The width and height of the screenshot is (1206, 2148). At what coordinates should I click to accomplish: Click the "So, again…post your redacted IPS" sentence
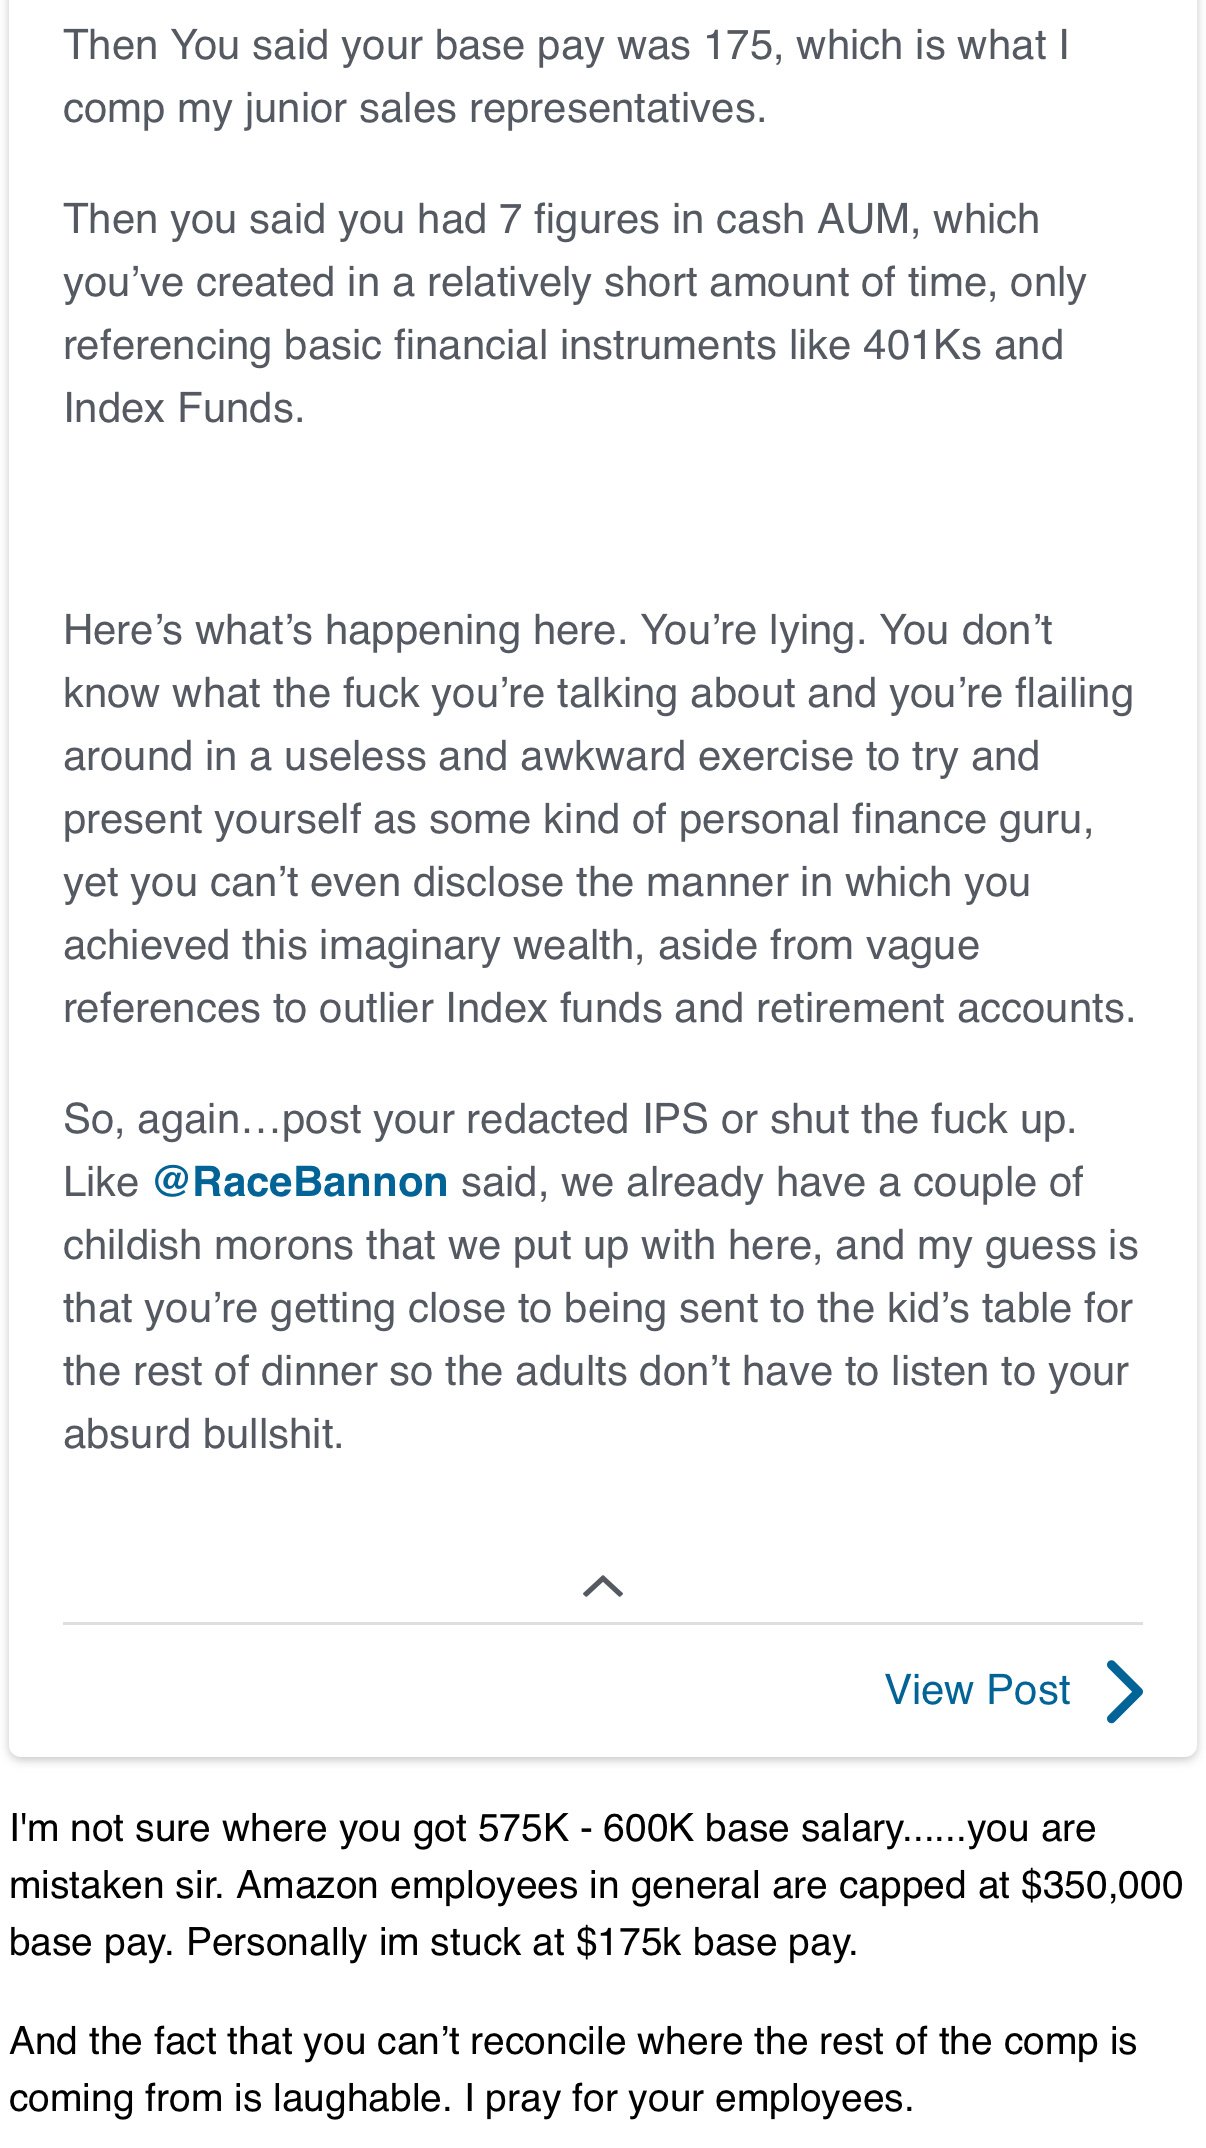[570, 1119]
